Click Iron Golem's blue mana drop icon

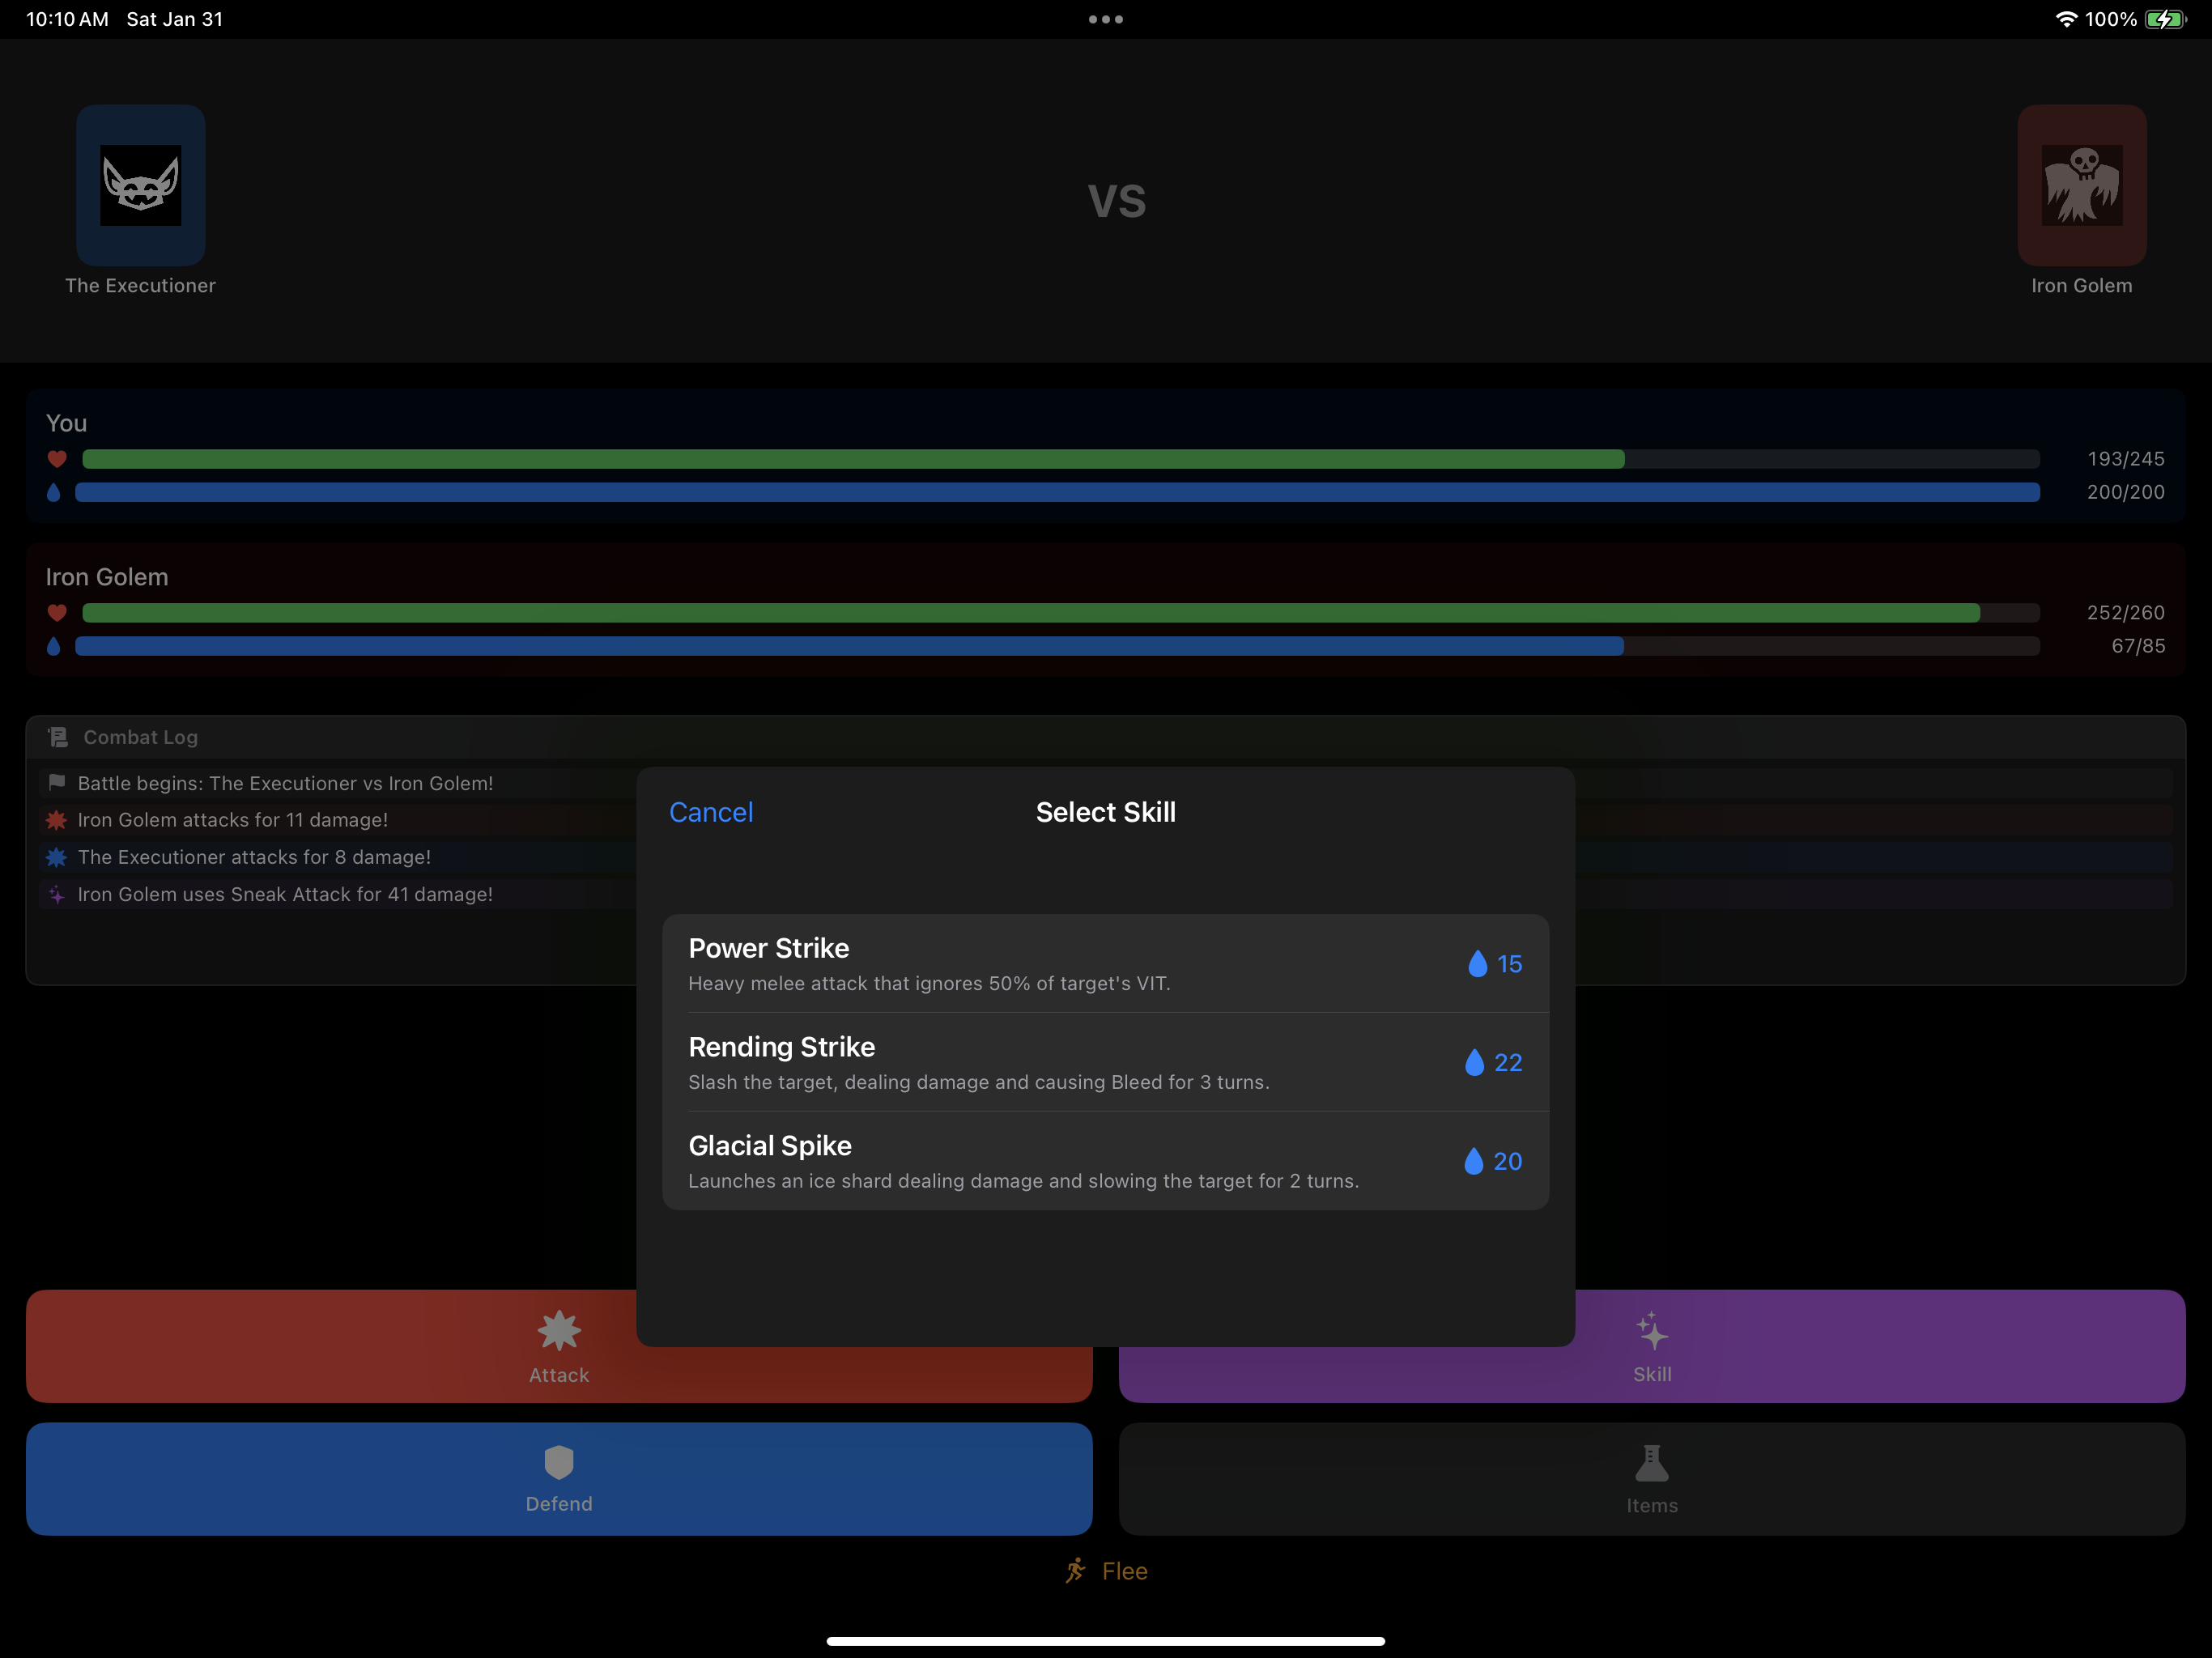pos(54,646)
